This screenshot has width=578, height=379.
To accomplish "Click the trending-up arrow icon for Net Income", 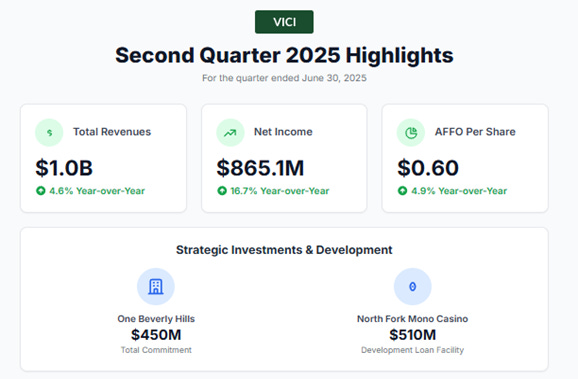I will tap(230, 132).
